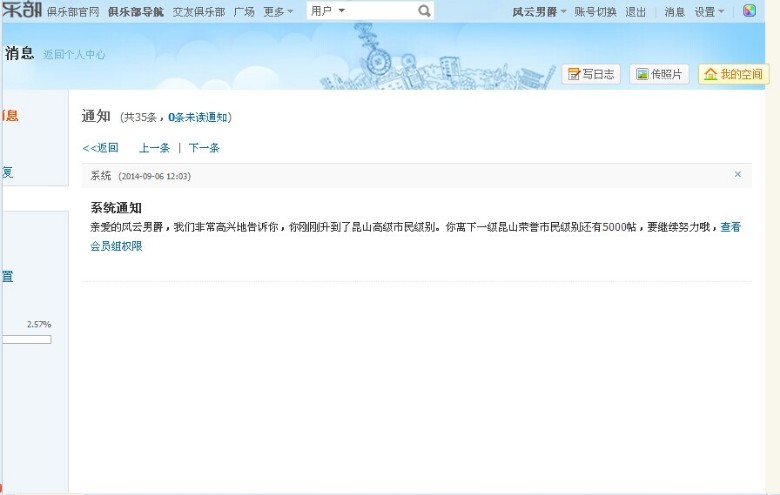Open 俱乐部导航 in top navigation
Viewport: 780px width, 495px height.
click(136, 11)
